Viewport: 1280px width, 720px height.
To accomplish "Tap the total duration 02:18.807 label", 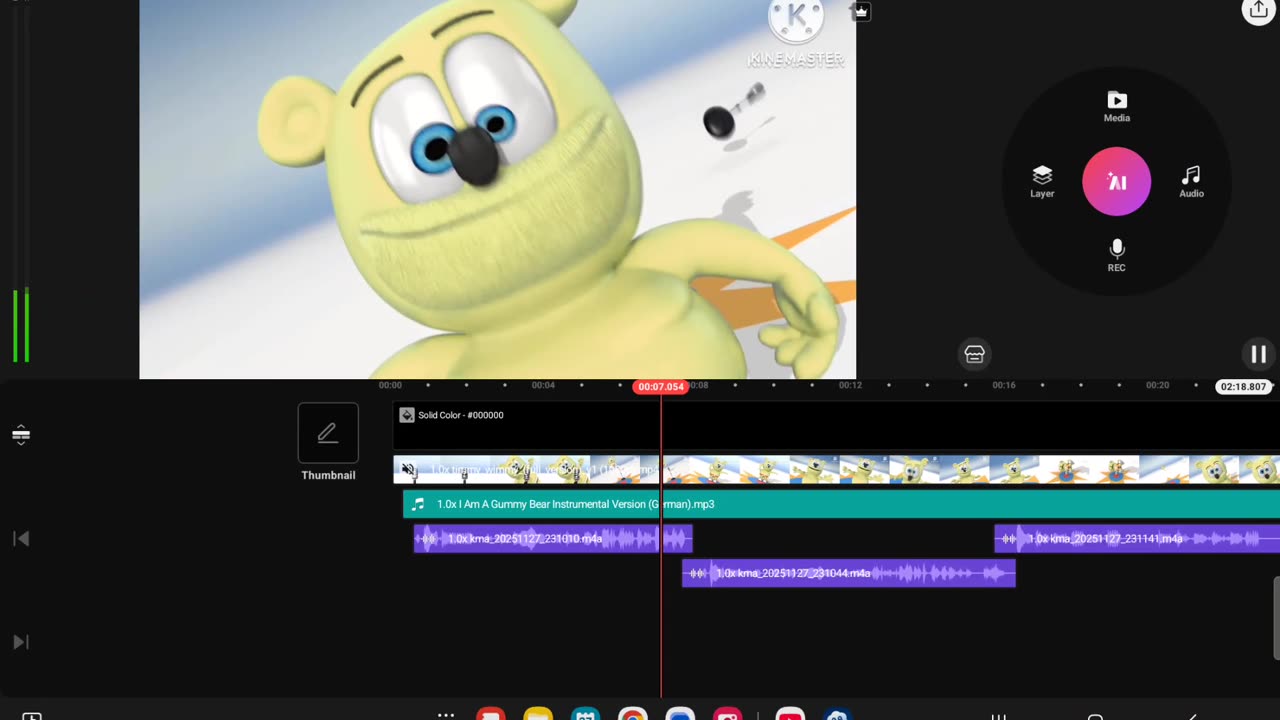I will pos(1243,386).
